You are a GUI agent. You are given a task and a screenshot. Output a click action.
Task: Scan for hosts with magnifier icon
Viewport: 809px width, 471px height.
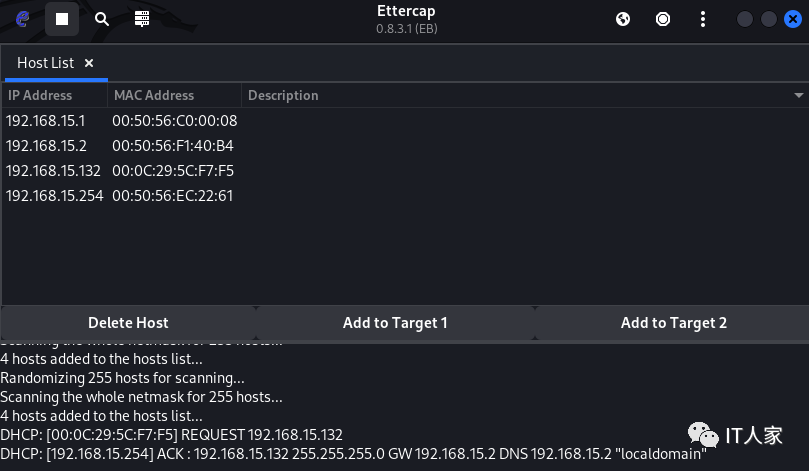click(101, 19)
